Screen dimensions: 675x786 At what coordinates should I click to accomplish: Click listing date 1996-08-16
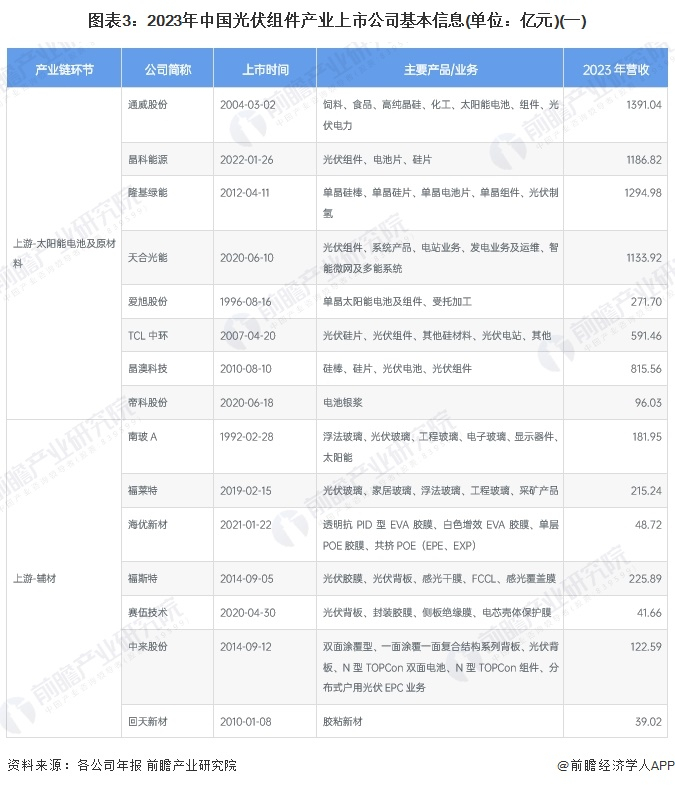coord(245,302)
